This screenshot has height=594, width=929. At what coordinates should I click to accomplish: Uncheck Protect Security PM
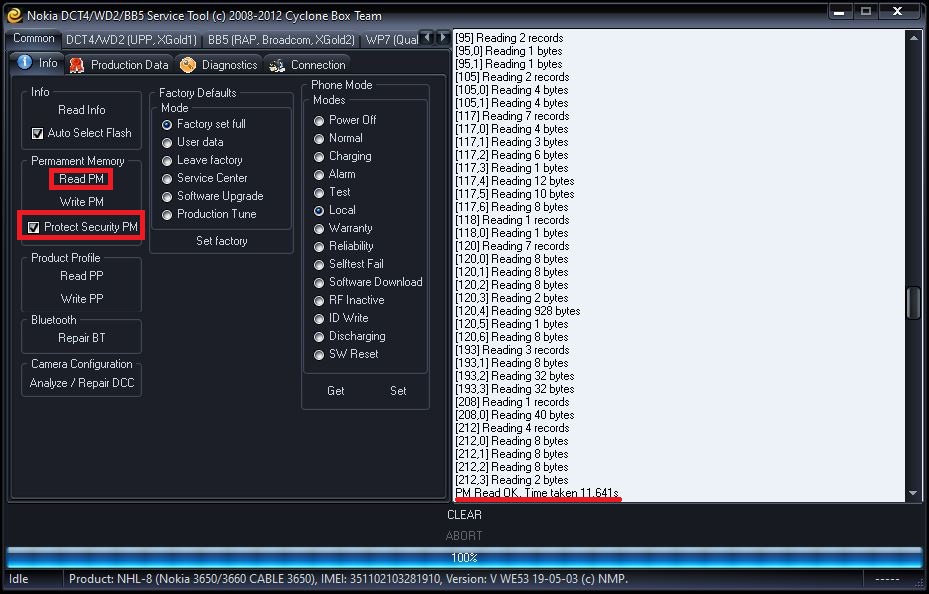(34, 227)
